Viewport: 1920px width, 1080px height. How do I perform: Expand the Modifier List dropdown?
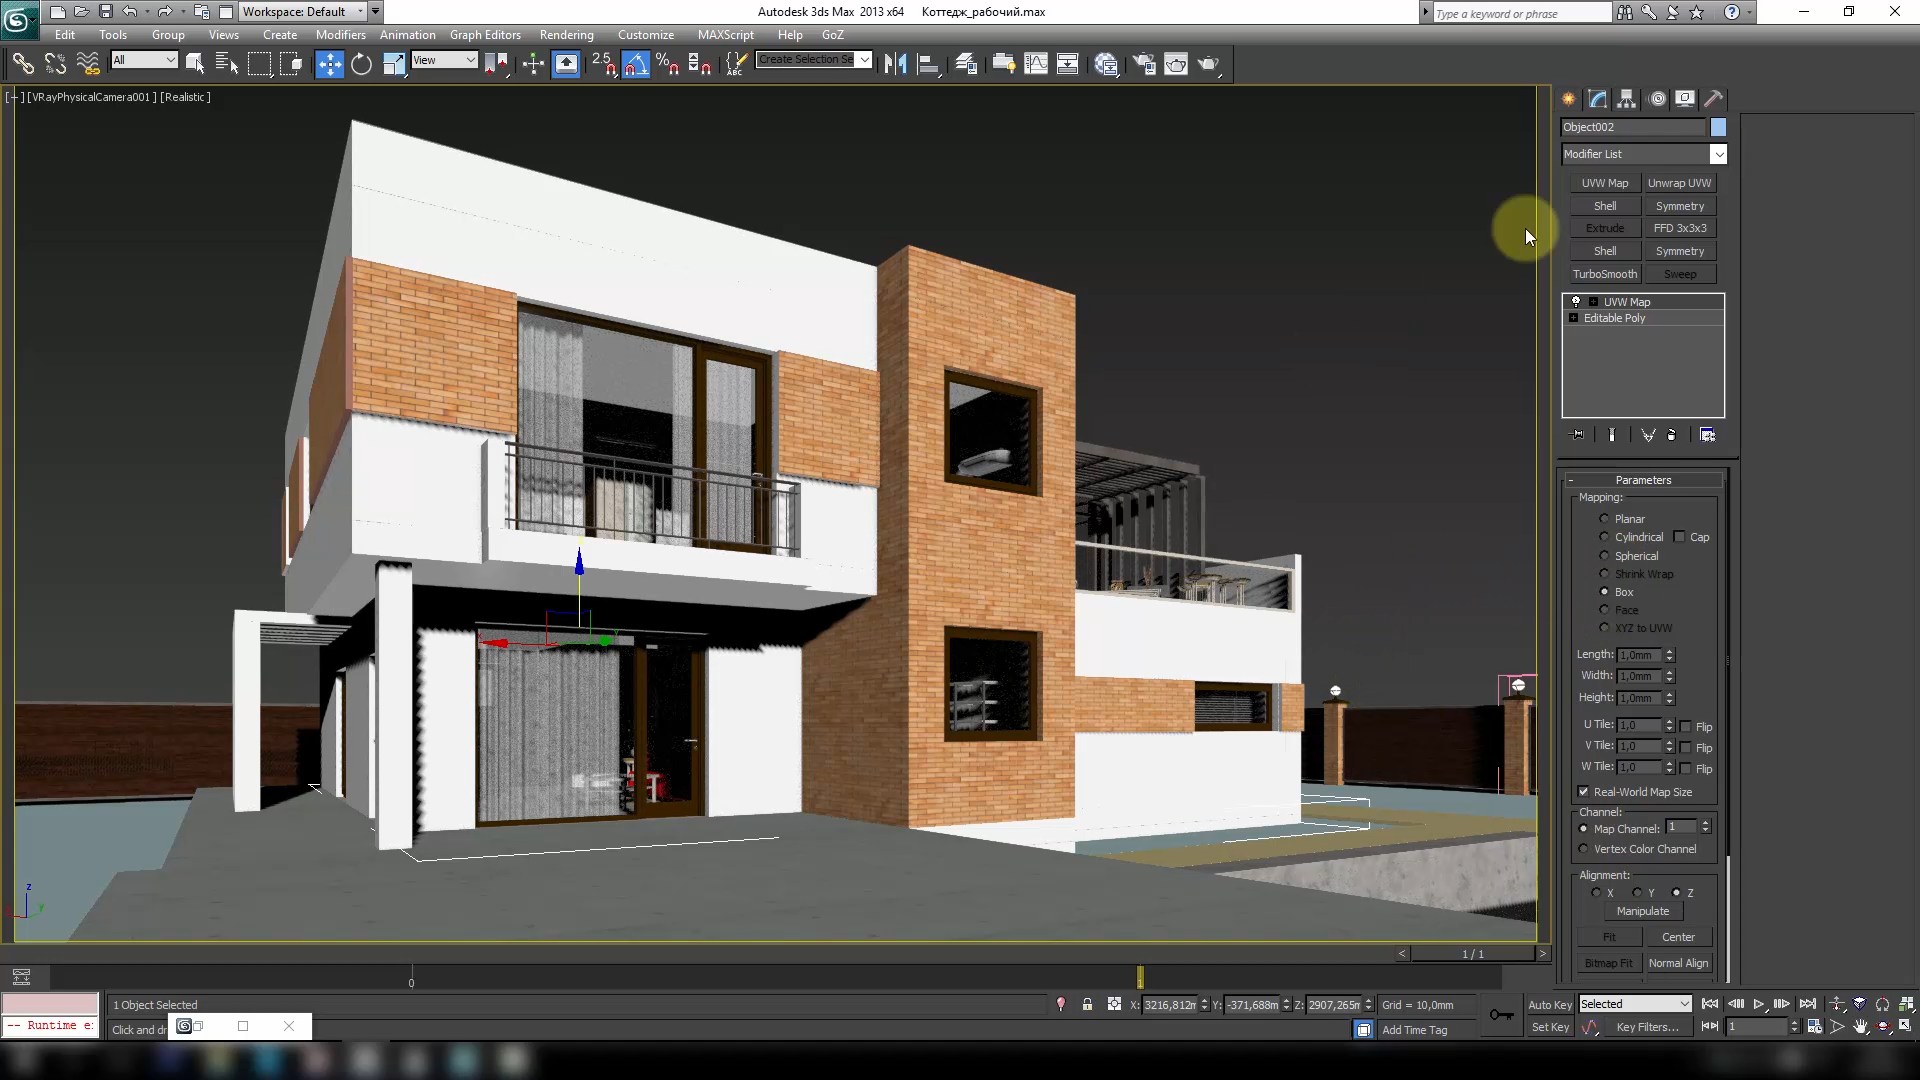(1720, 154)
